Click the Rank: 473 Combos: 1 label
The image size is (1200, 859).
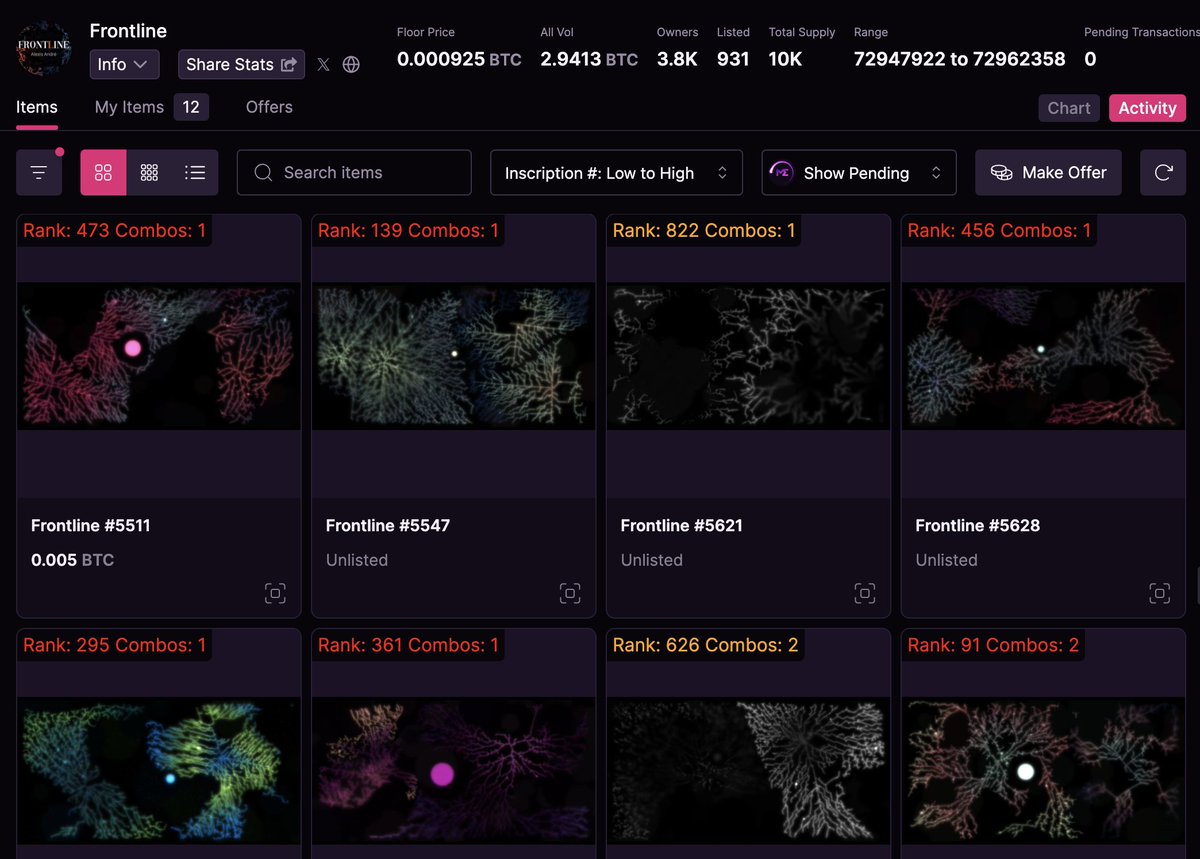114,231
